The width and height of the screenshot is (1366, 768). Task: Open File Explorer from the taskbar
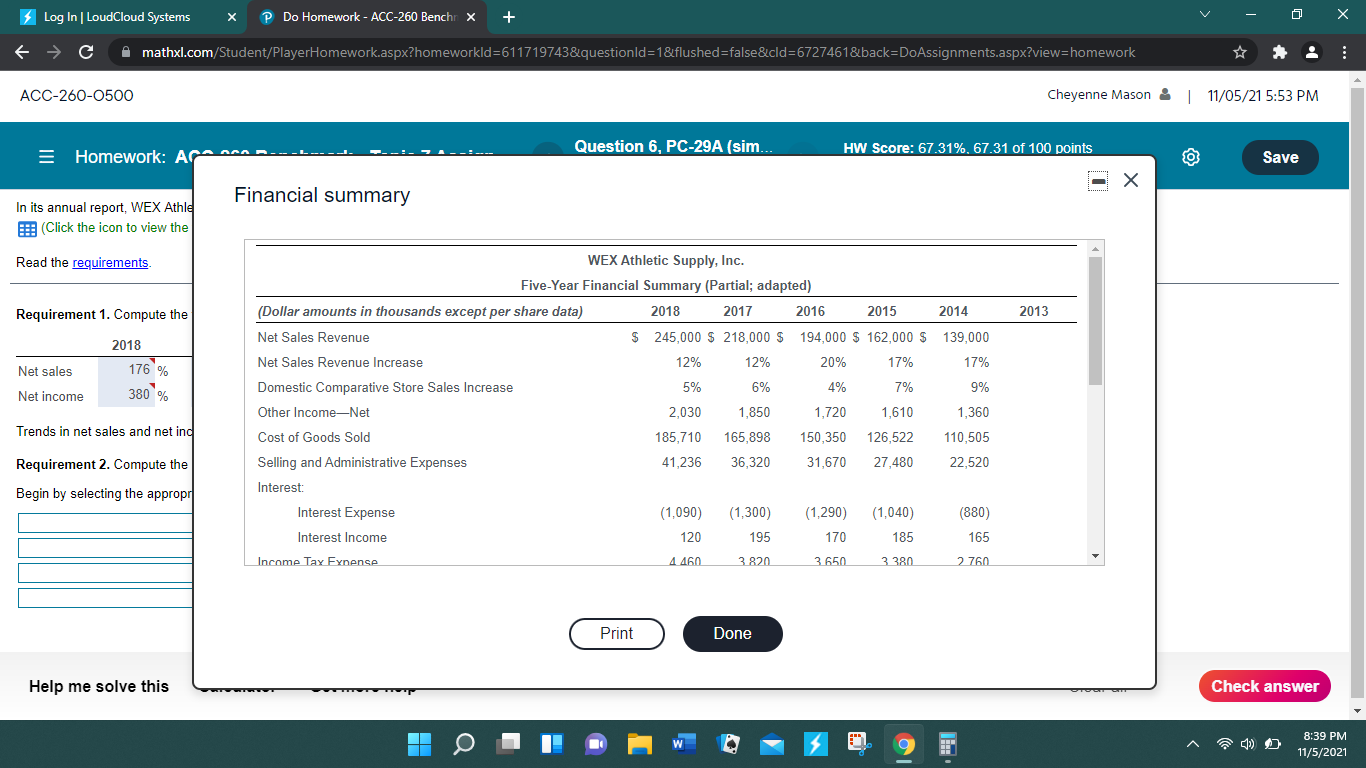[639, 744]
